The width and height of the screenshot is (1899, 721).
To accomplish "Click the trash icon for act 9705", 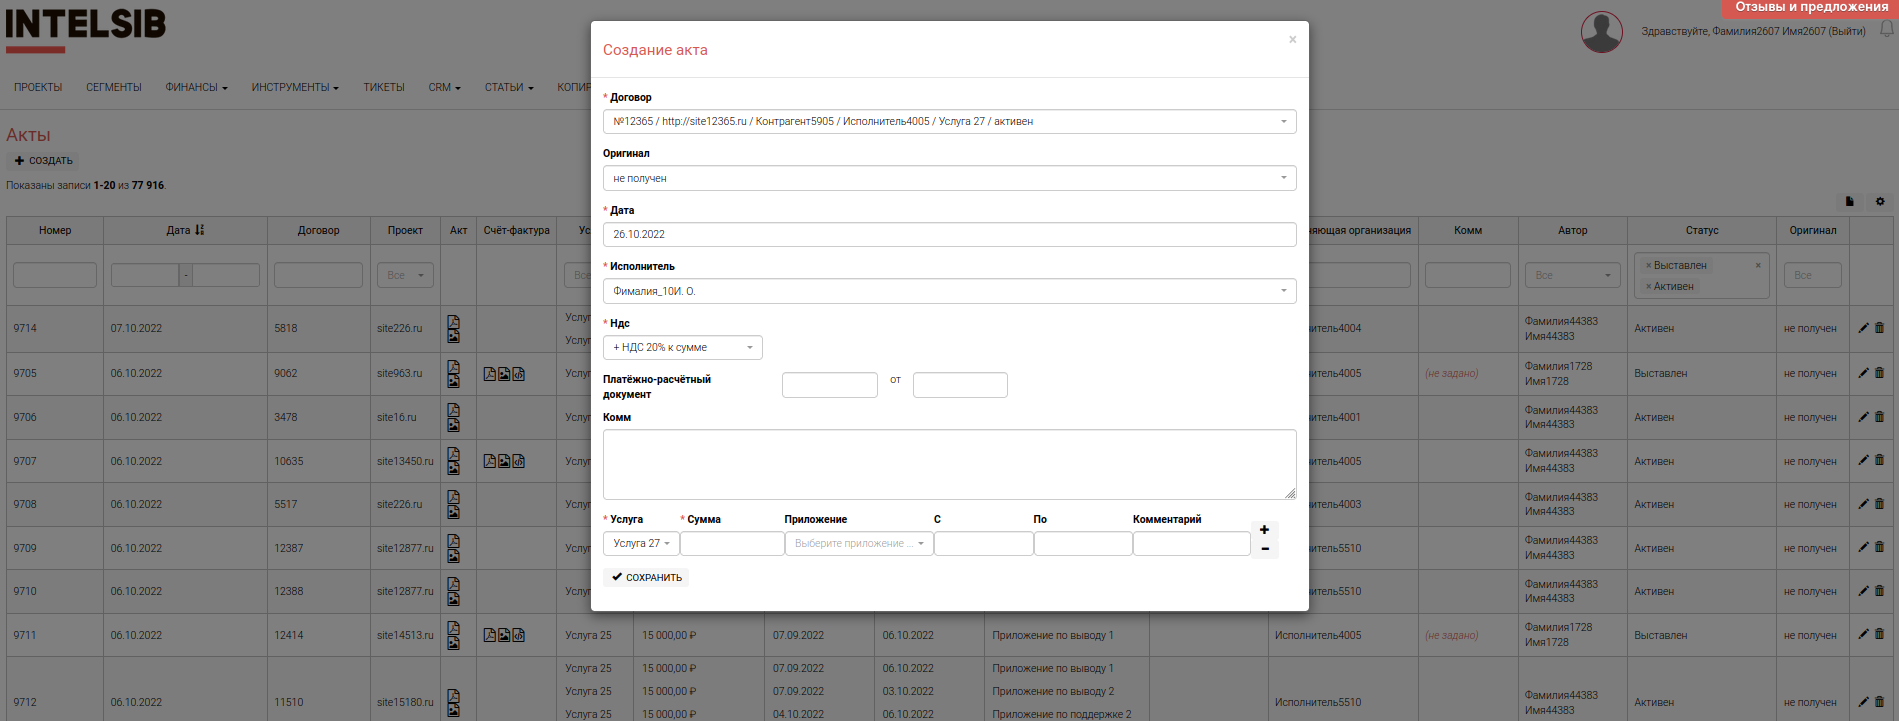I will point(1879,373).
